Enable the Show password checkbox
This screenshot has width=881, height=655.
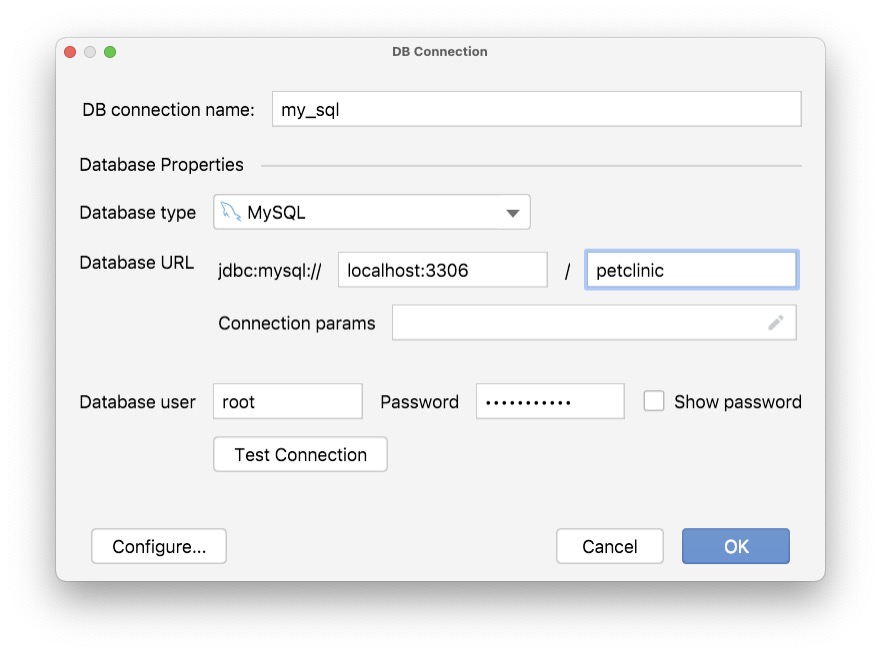point(654,401)
